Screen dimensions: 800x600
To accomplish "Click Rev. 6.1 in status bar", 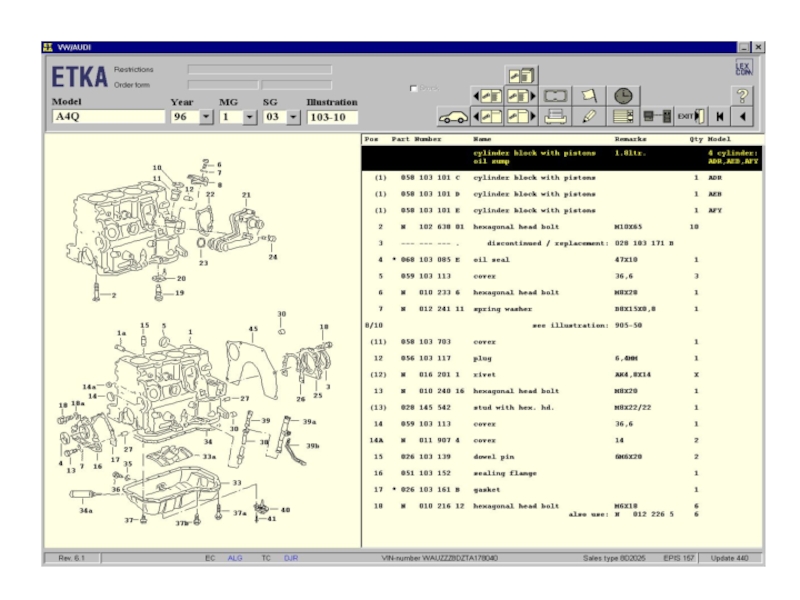I will (x=71, y=558).
